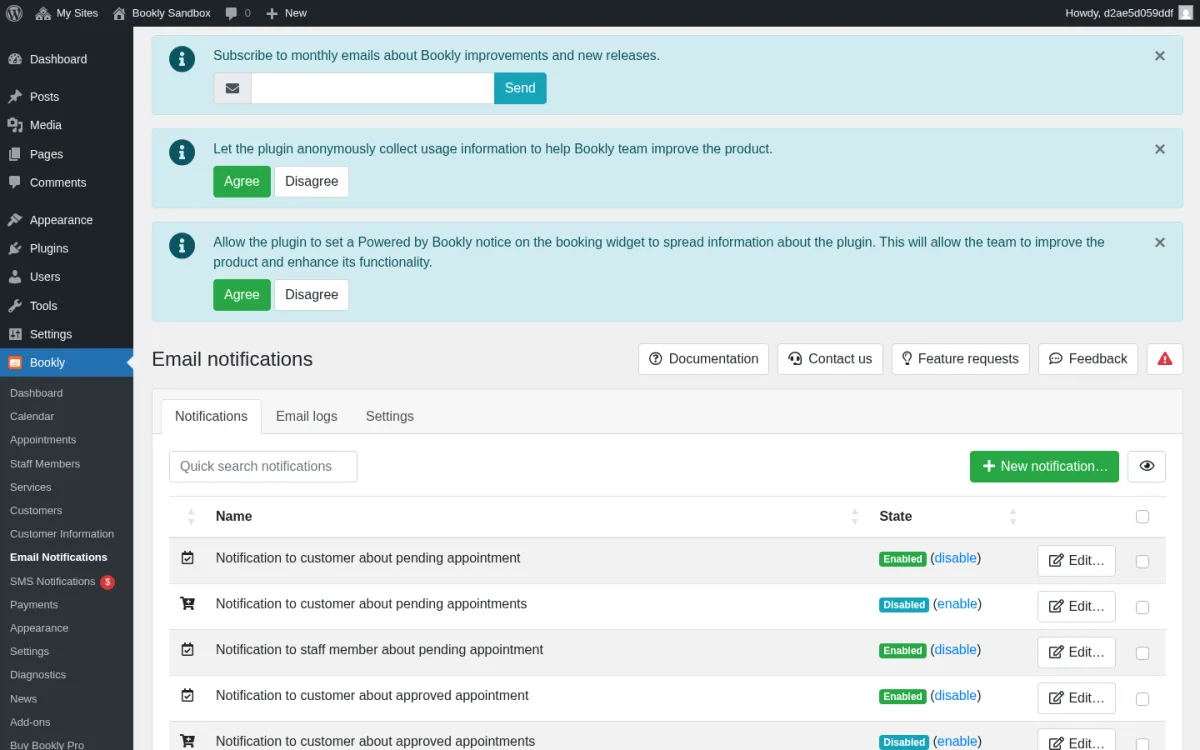Screen dimensions: 1200x750
Task: Edit notification to customer about pending appointment
Action: click(1076, 561)
